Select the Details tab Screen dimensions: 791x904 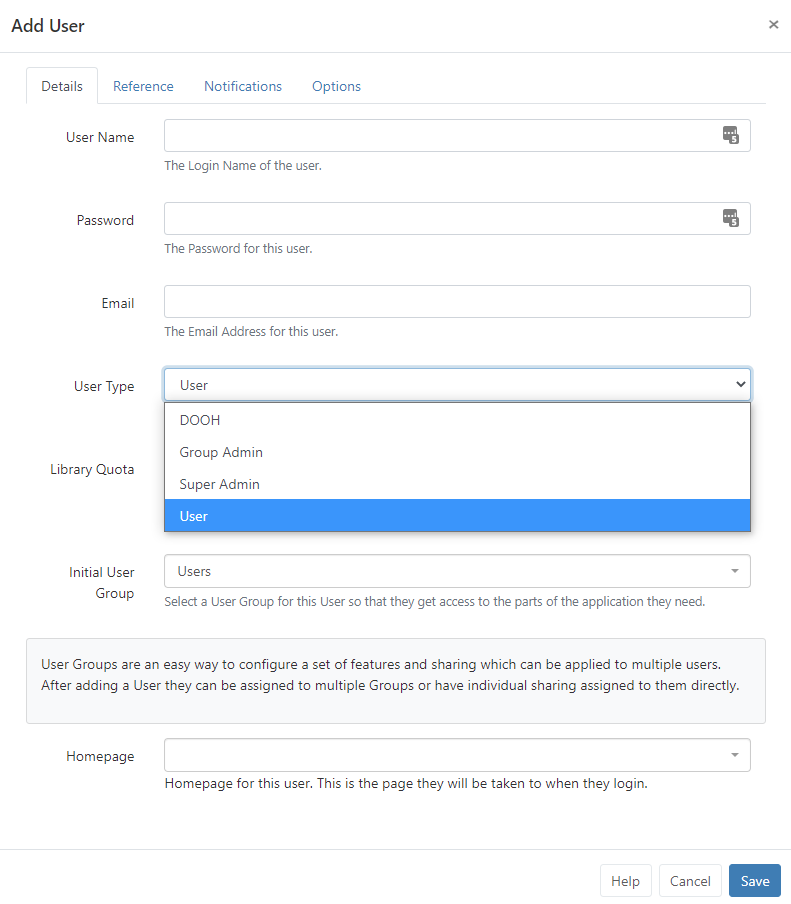pos(62,86)
